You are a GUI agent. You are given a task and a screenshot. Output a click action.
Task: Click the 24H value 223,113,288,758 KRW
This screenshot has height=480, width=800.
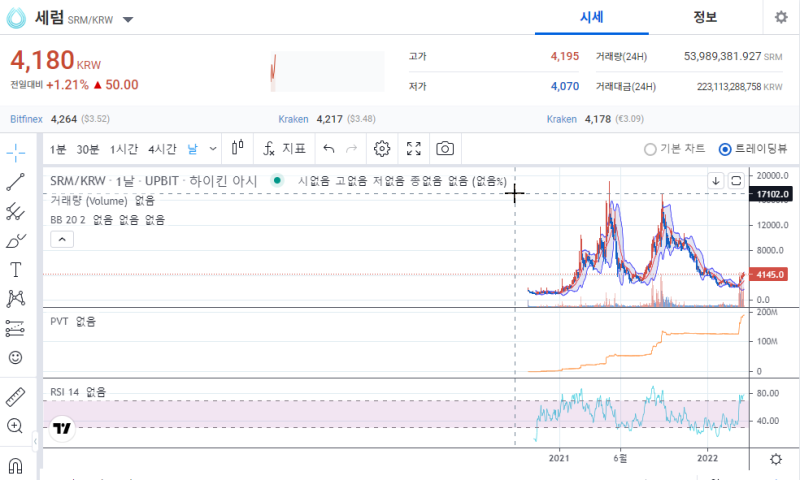pos(740,87)
